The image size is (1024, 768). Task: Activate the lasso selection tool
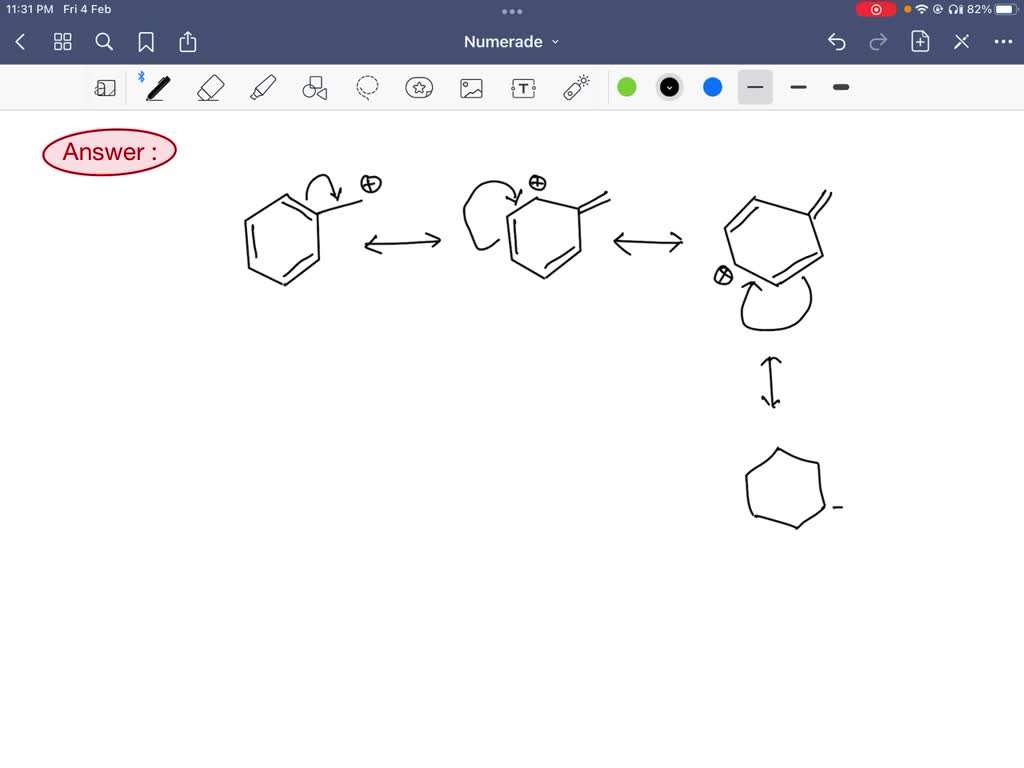coord(366,87)
